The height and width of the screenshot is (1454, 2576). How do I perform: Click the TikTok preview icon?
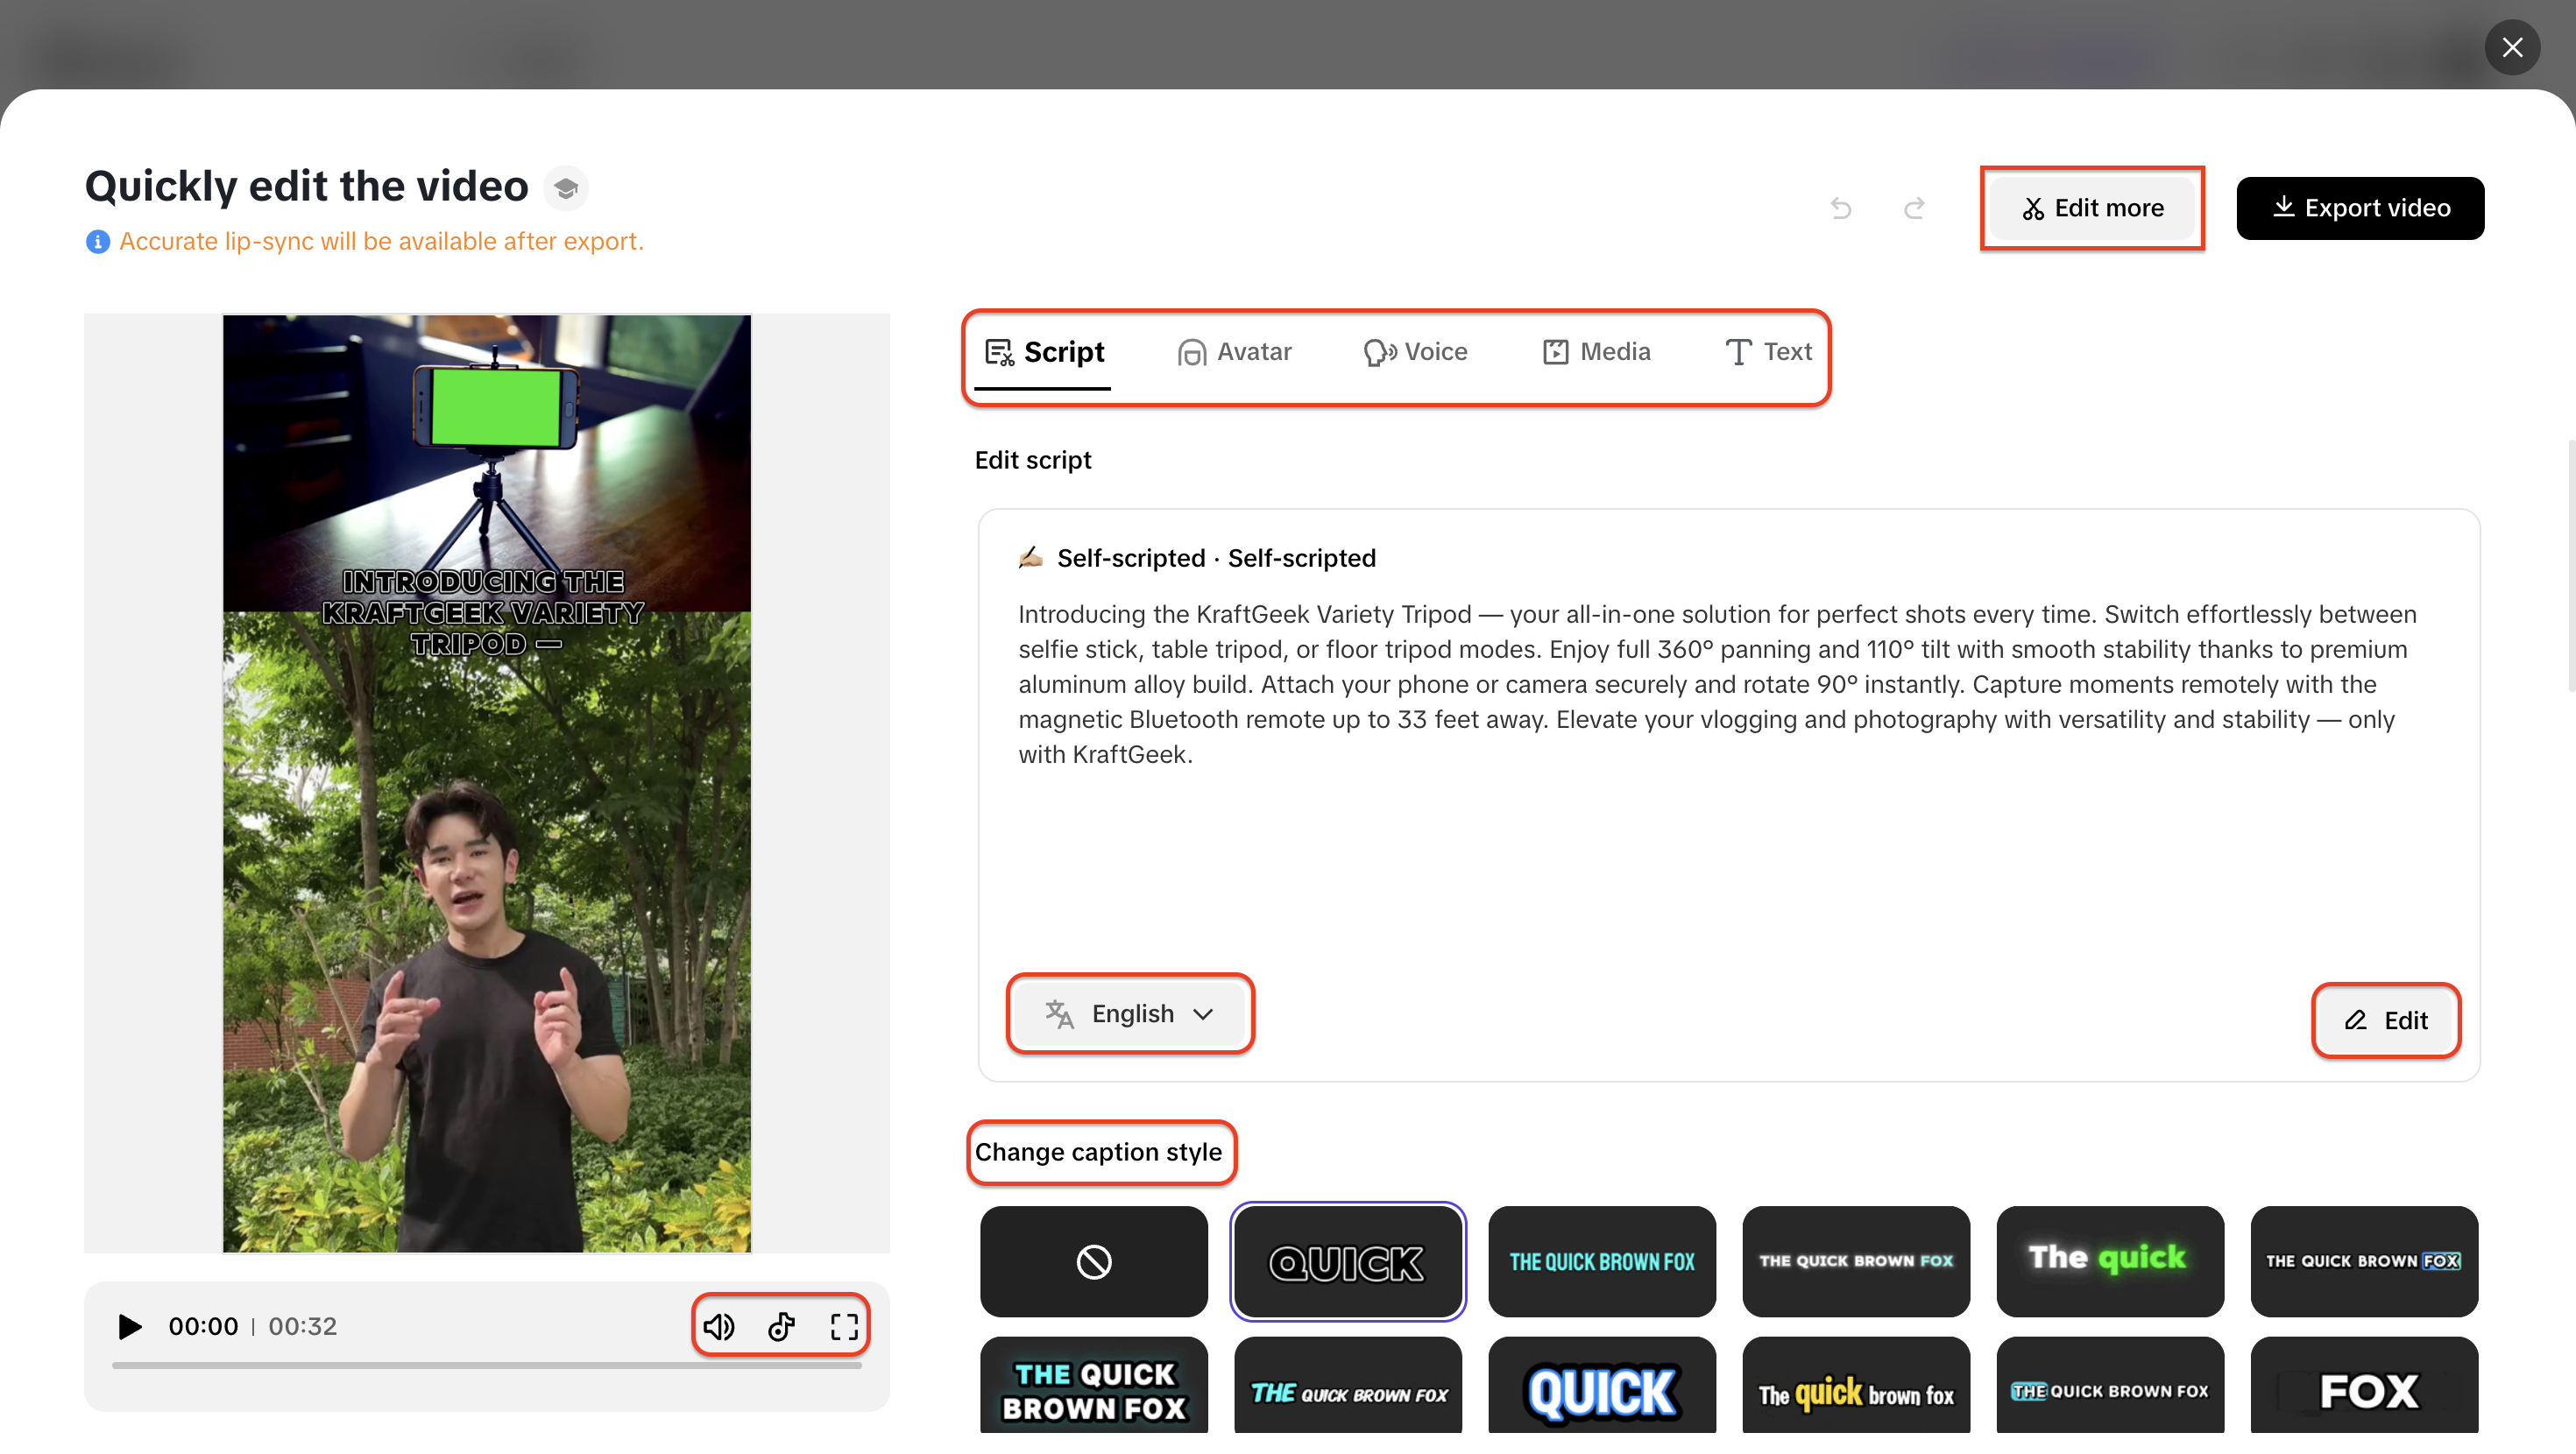tap(781, 1326)
